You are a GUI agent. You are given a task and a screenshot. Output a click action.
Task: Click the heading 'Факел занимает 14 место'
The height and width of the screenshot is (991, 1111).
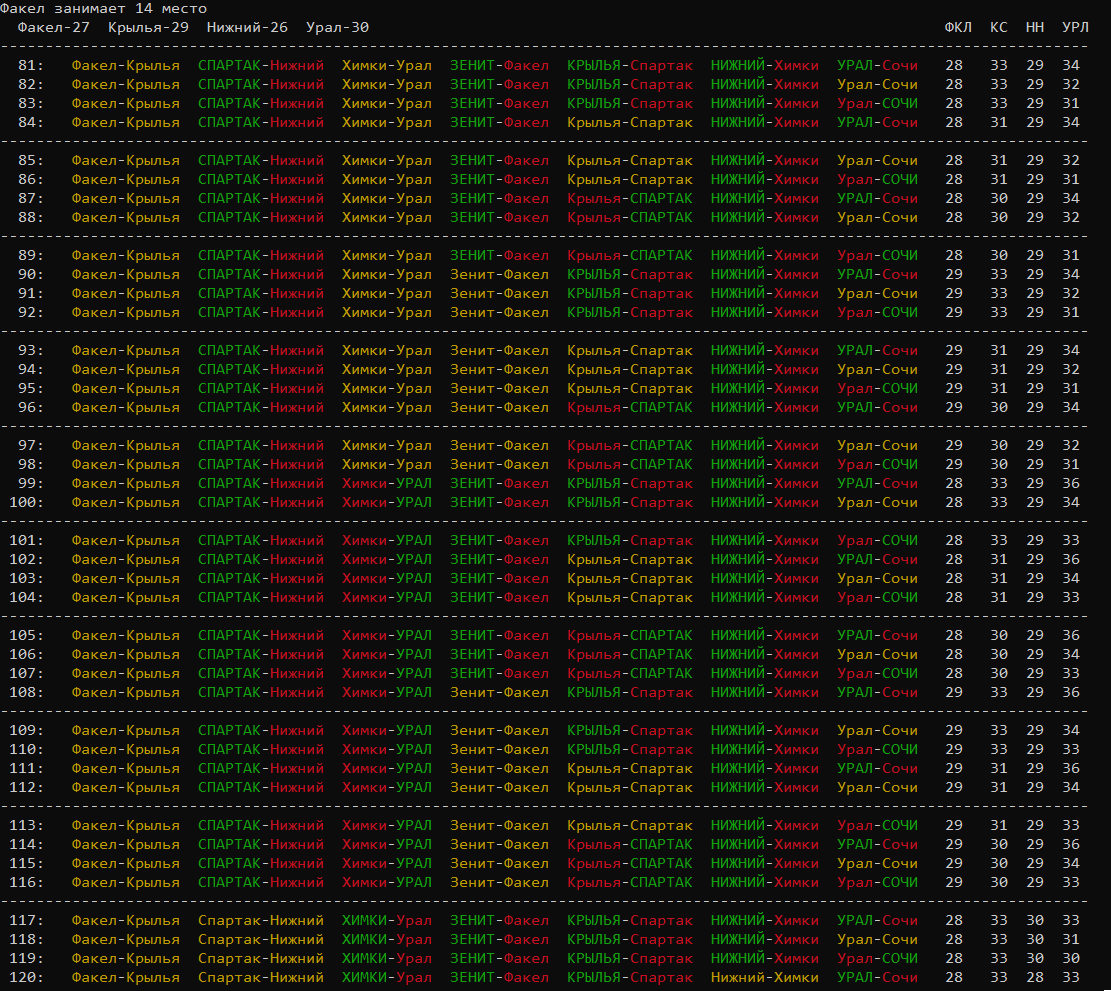tap(103, 9)
